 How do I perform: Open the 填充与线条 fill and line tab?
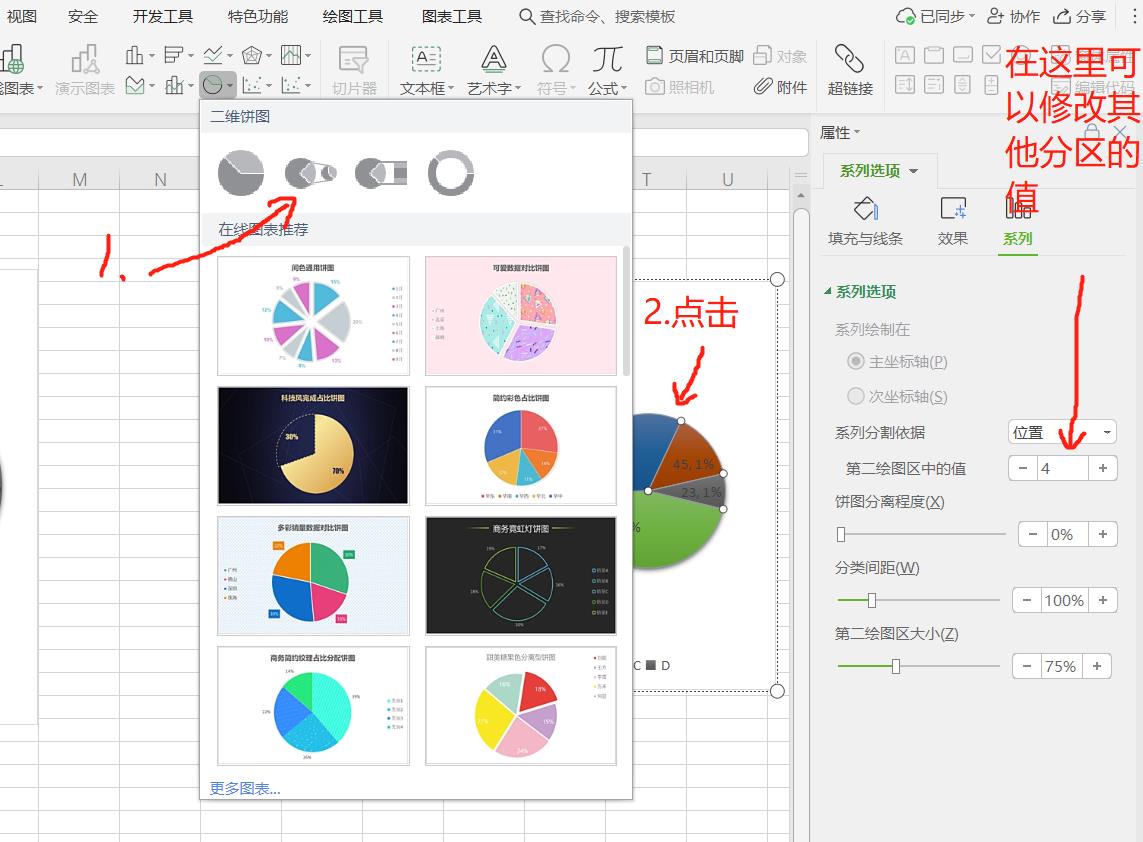coord(865,221)
